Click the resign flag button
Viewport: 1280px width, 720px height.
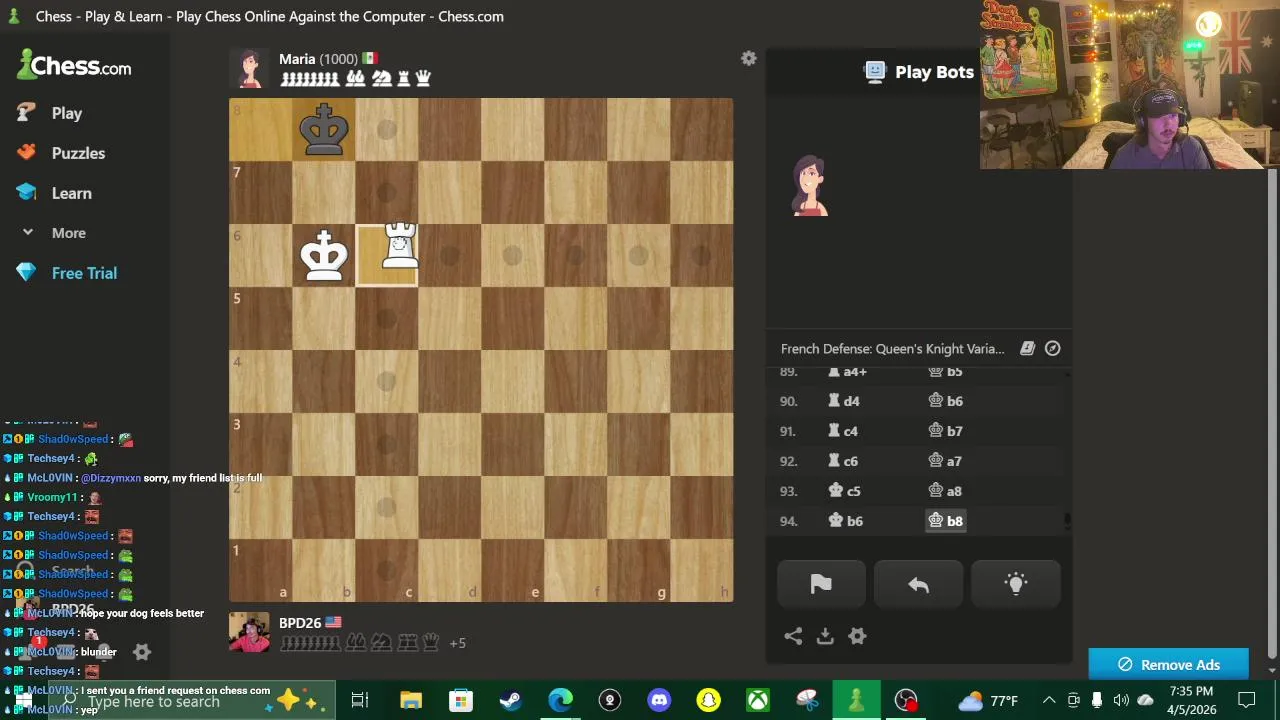click(821, 585)
